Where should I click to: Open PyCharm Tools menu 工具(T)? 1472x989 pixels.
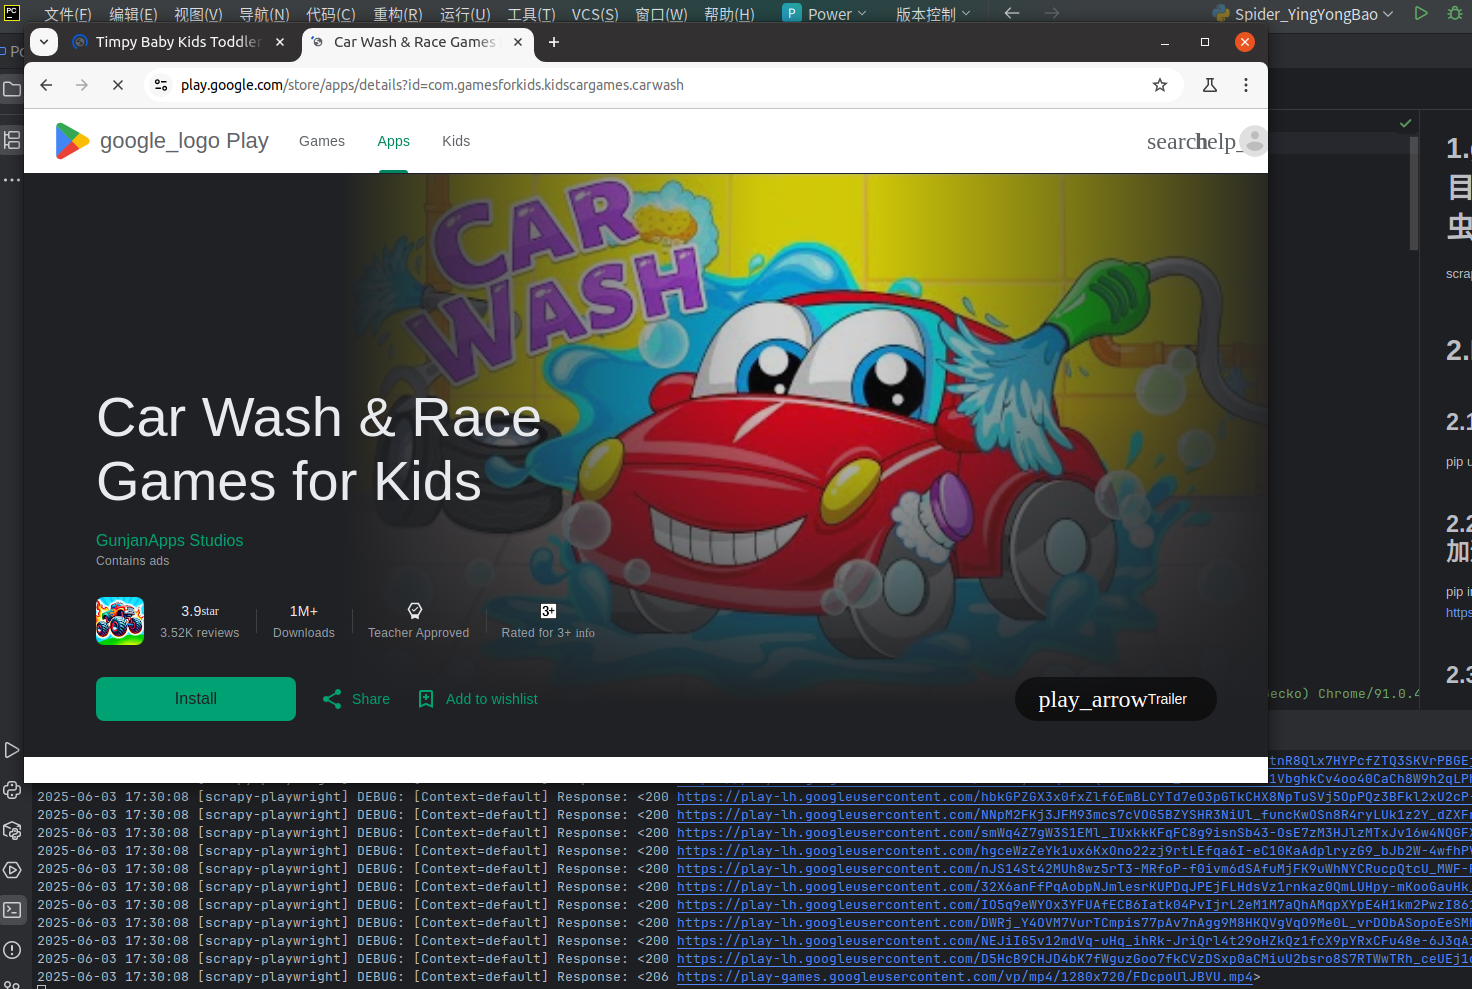click(531, 14)
